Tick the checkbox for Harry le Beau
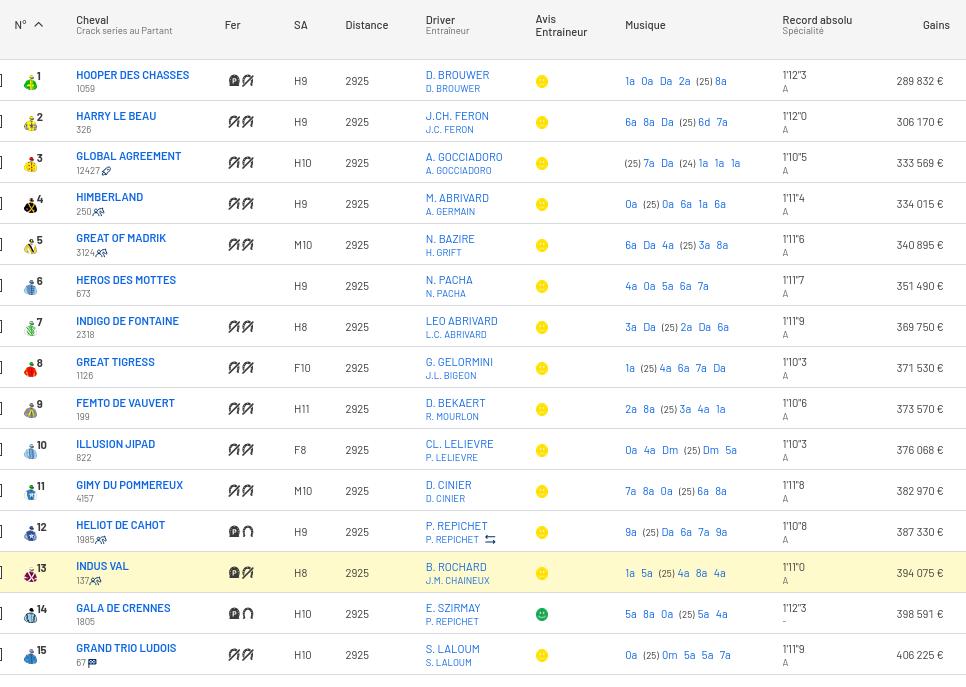The height and width of the screenshot is (687, 966). pos(1,122)
